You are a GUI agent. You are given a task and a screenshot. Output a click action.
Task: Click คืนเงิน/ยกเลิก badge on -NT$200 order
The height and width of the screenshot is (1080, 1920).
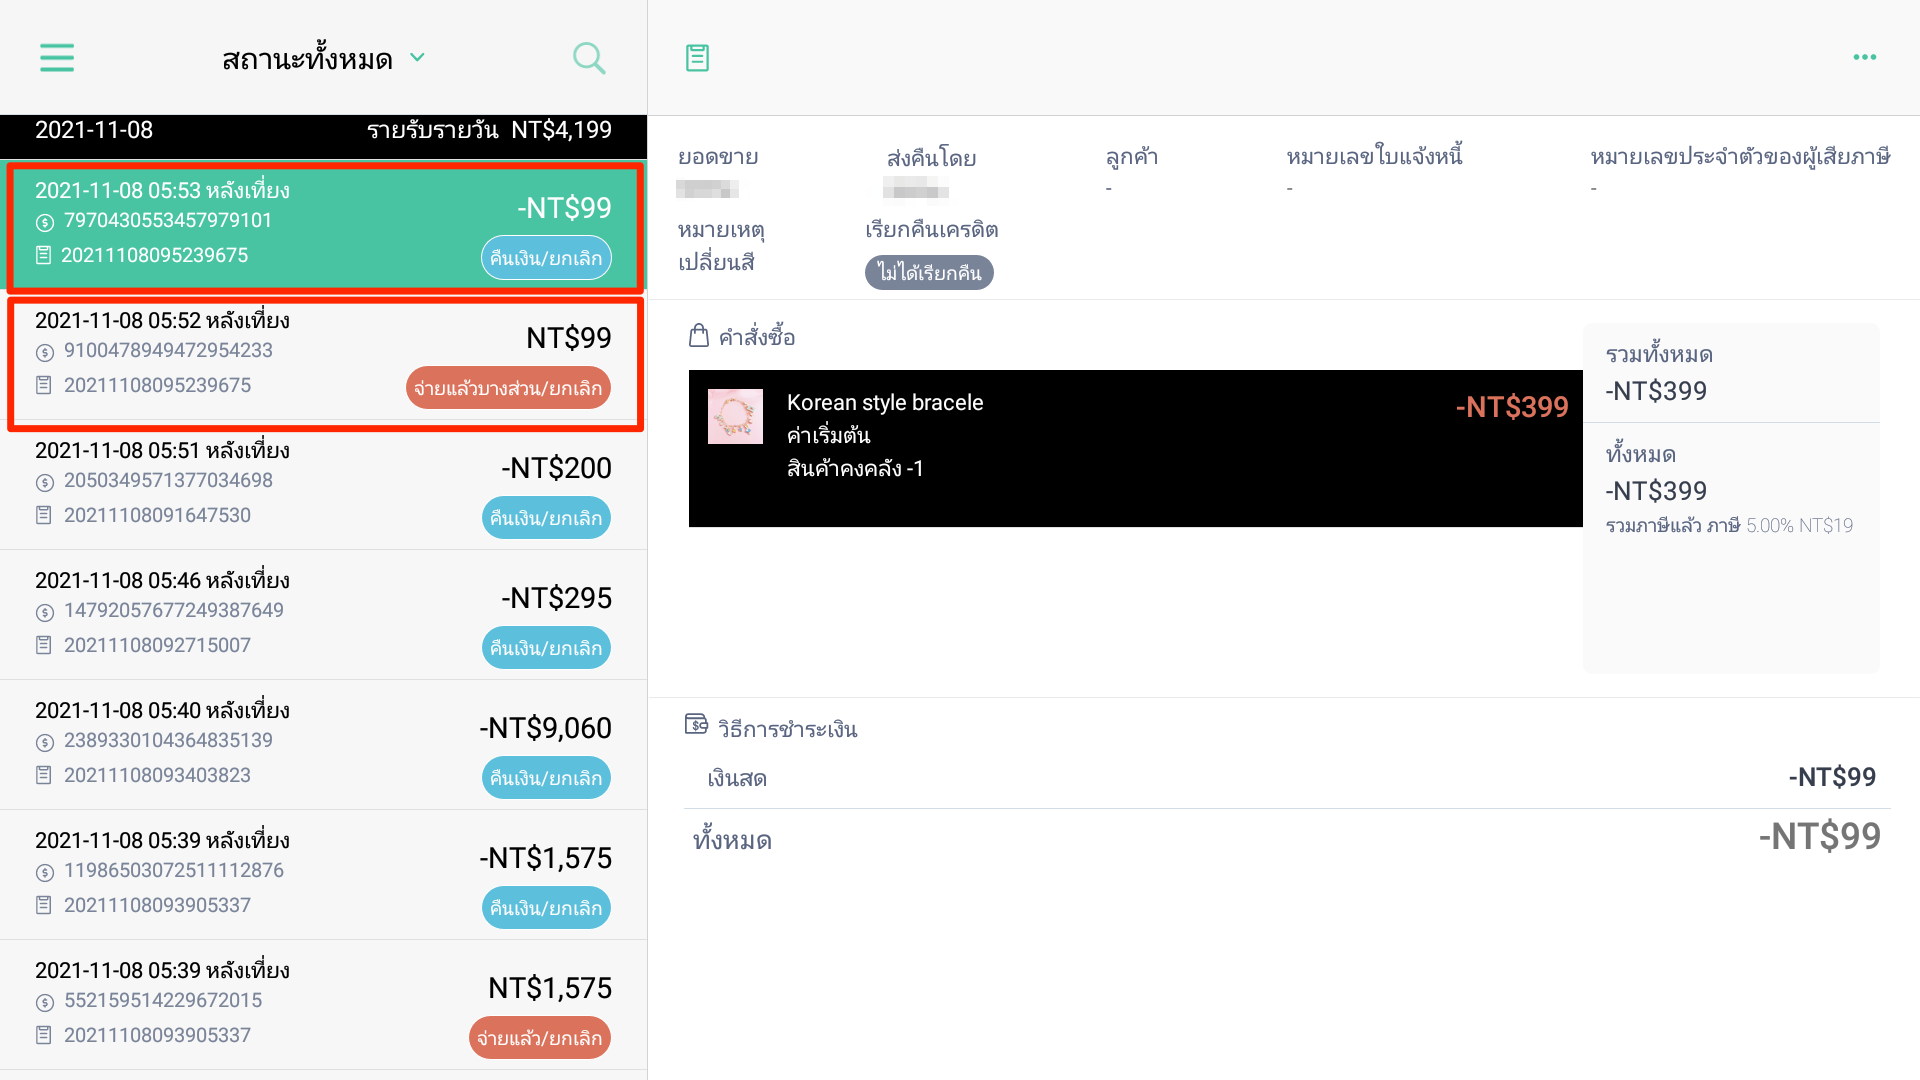coord(546,518)
